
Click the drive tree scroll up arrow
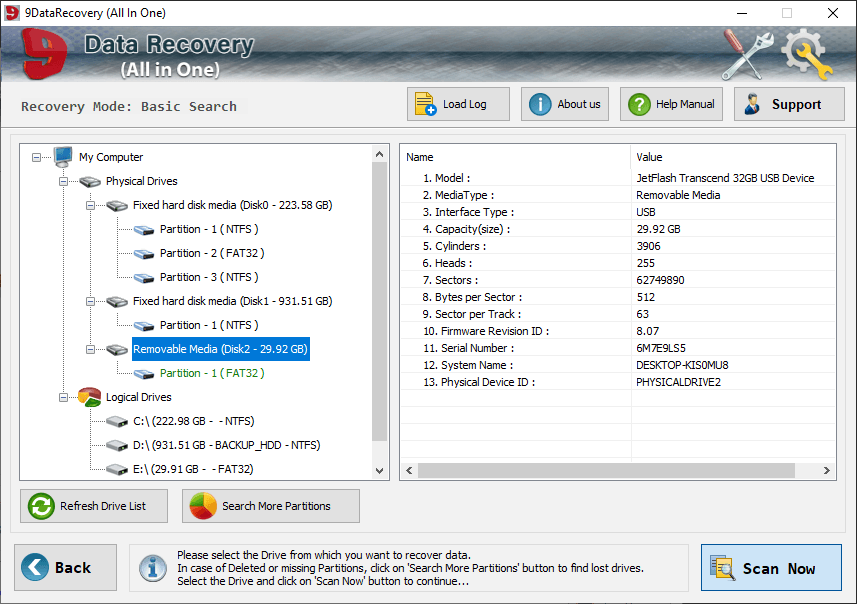pos(380,155)
